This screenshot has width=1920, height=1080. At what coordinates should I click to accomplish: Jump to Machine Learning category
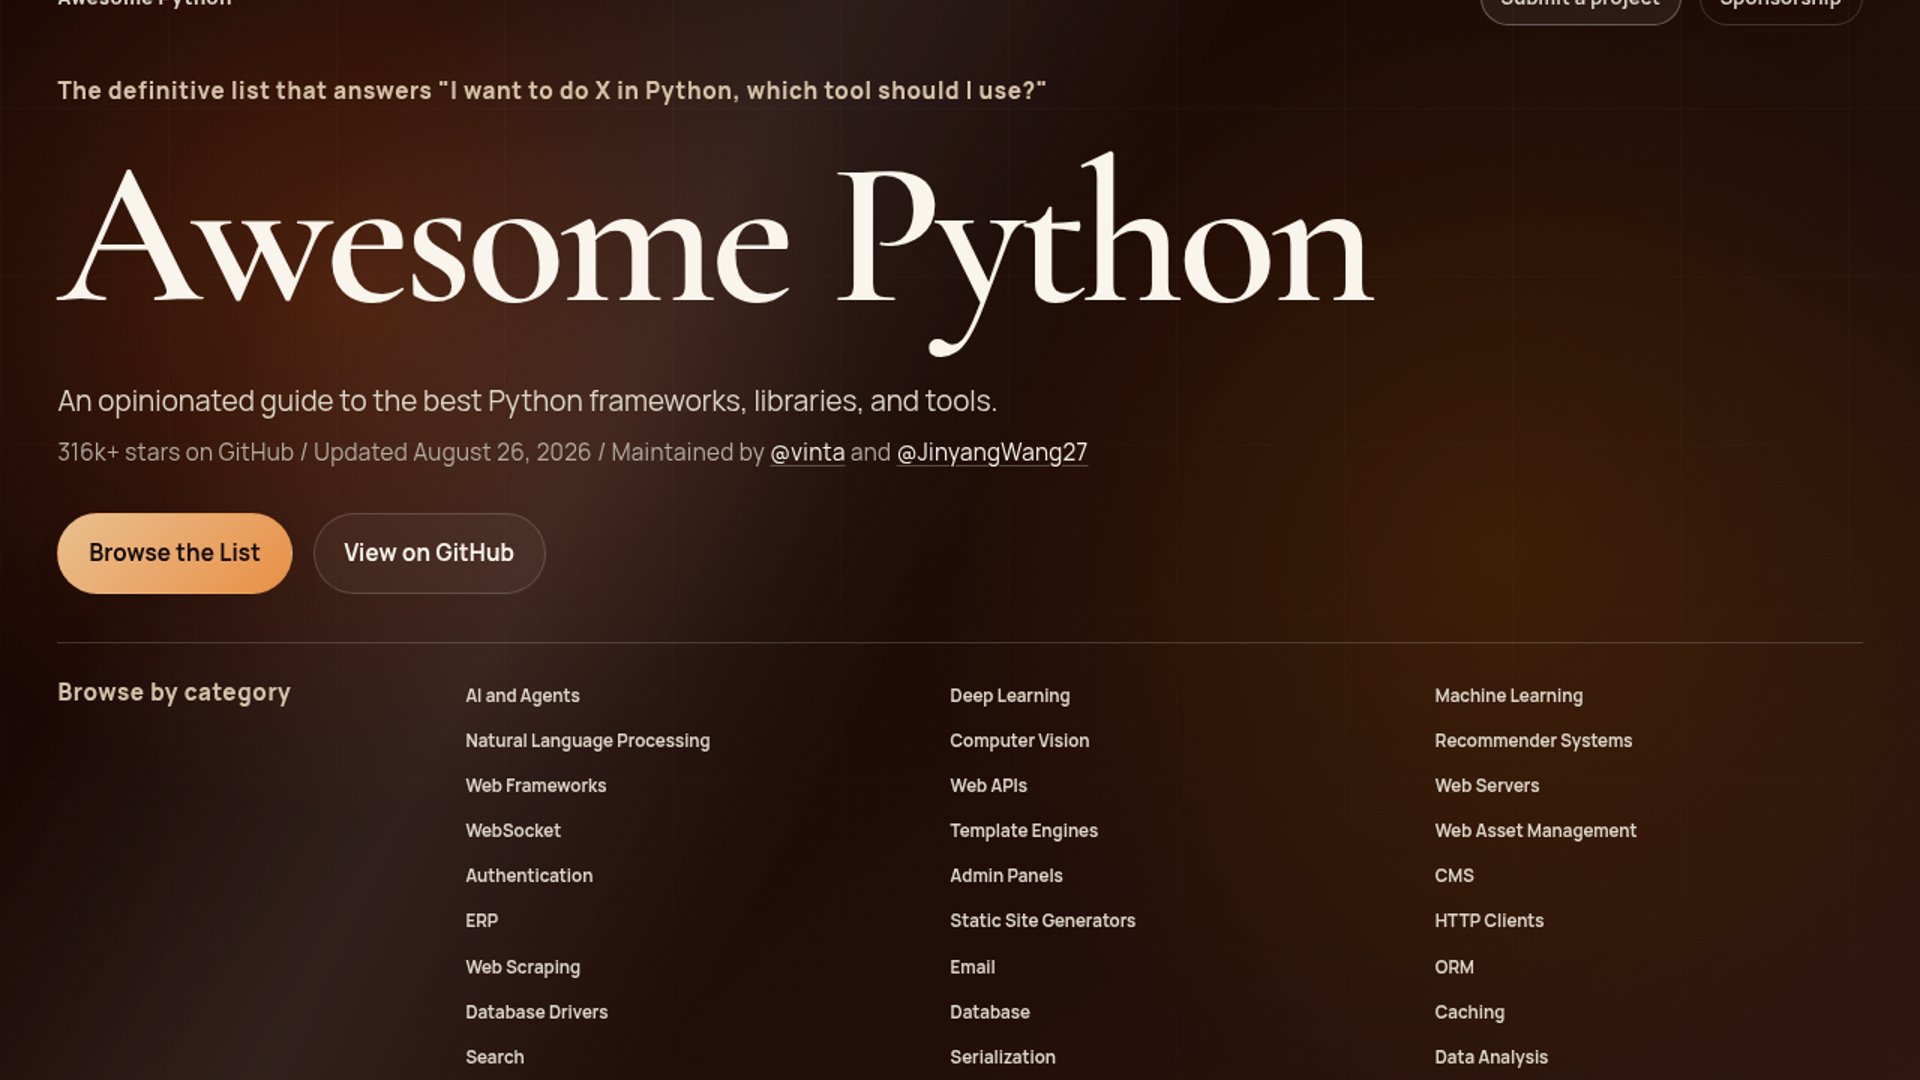[x=1508, y=696]
